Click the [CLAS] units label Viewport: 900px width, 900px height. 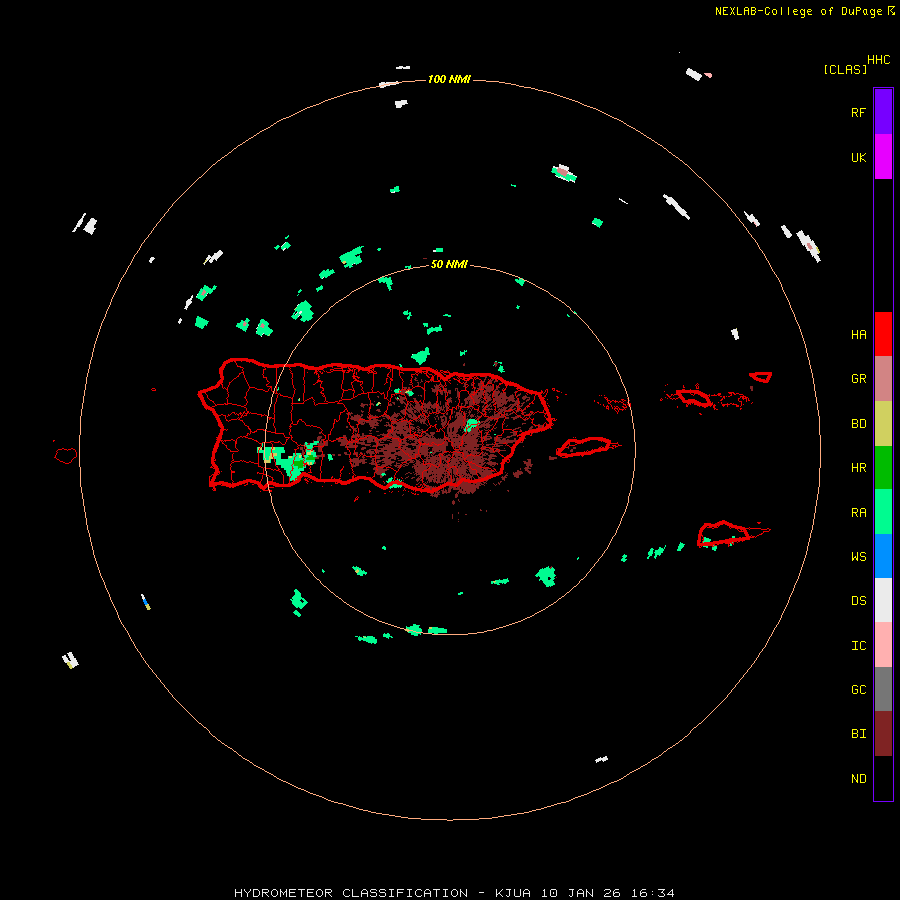(x=844, y=69)
